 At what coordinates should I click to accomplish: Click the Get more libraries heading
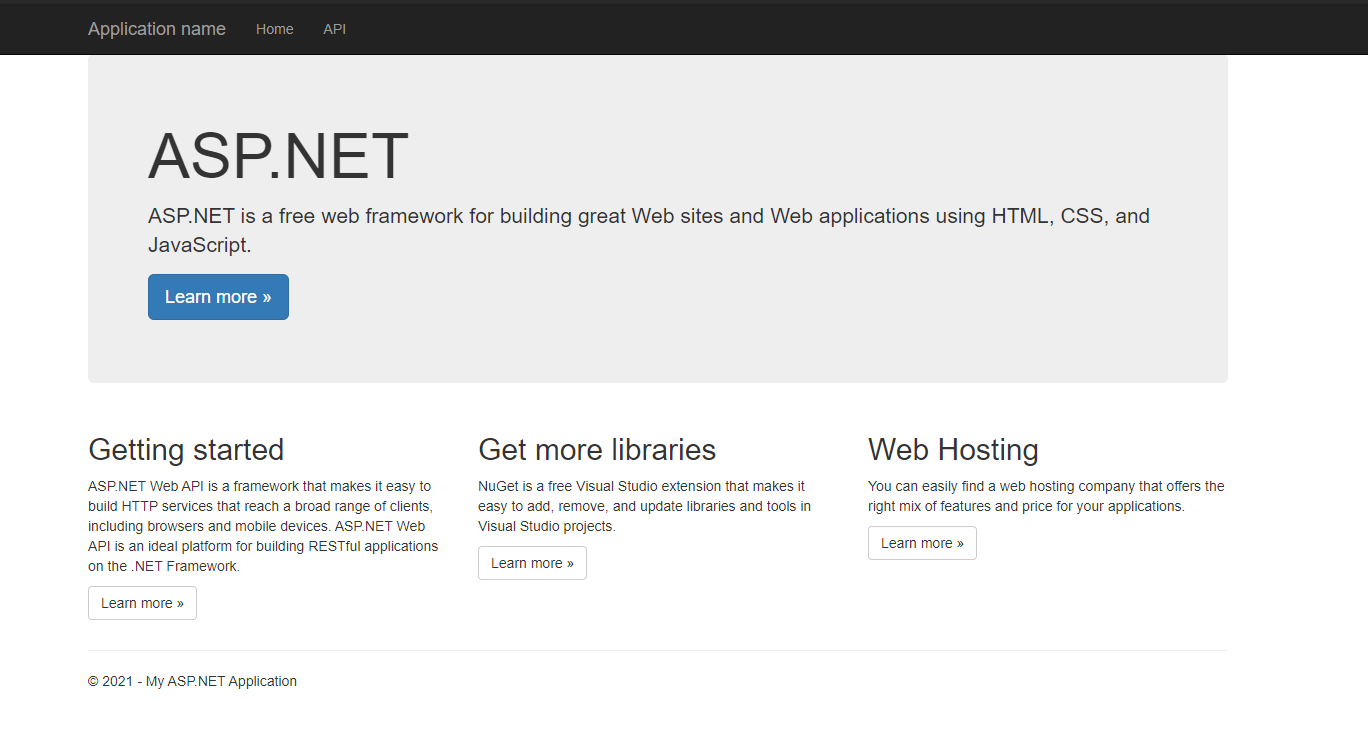tap(597, 450)
